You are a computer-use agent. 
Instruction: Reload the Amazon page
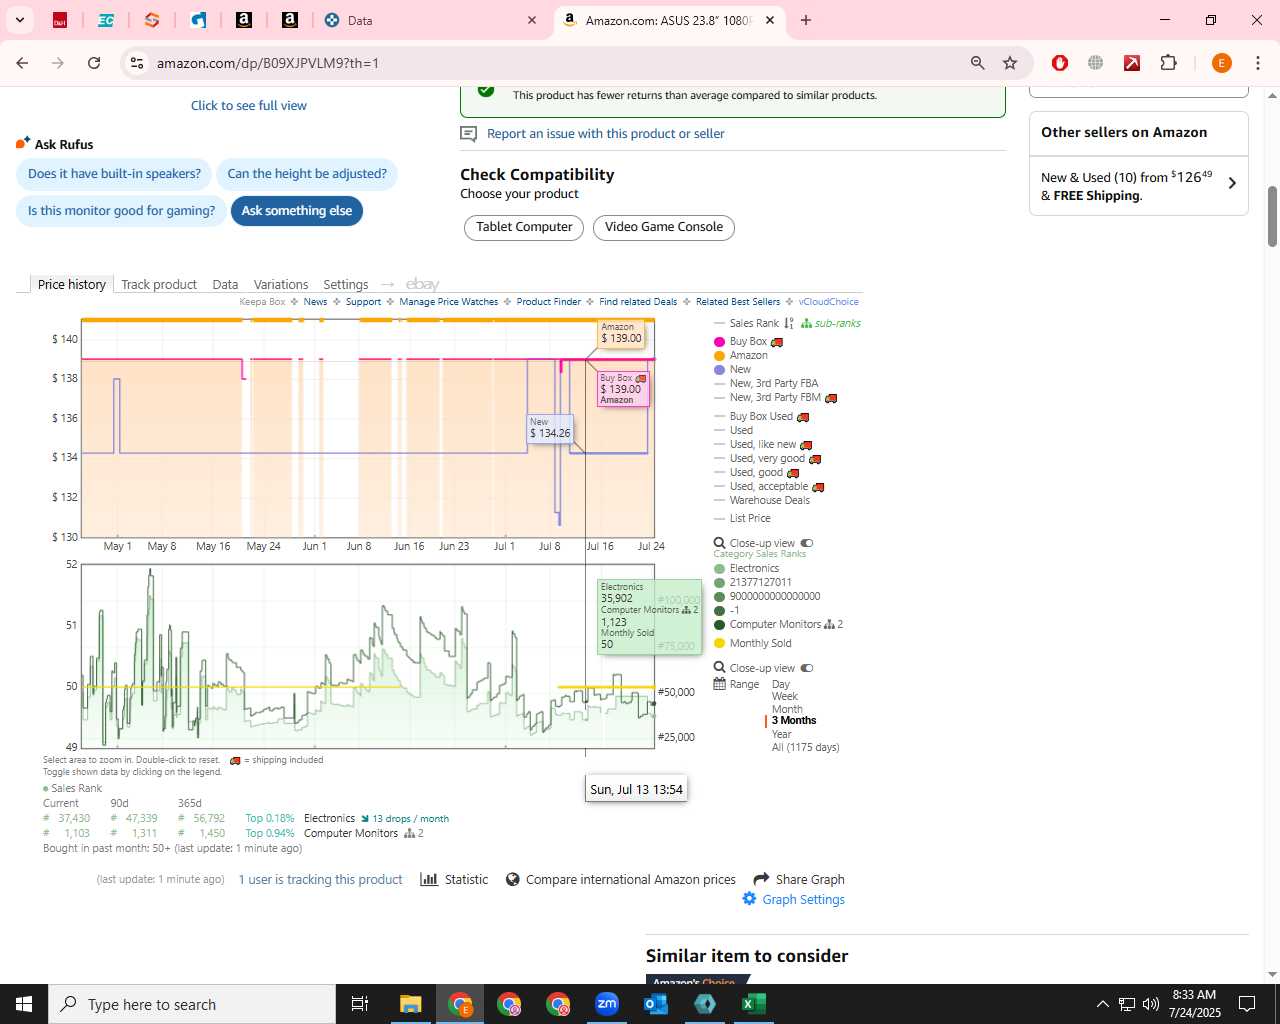point(94,63)
